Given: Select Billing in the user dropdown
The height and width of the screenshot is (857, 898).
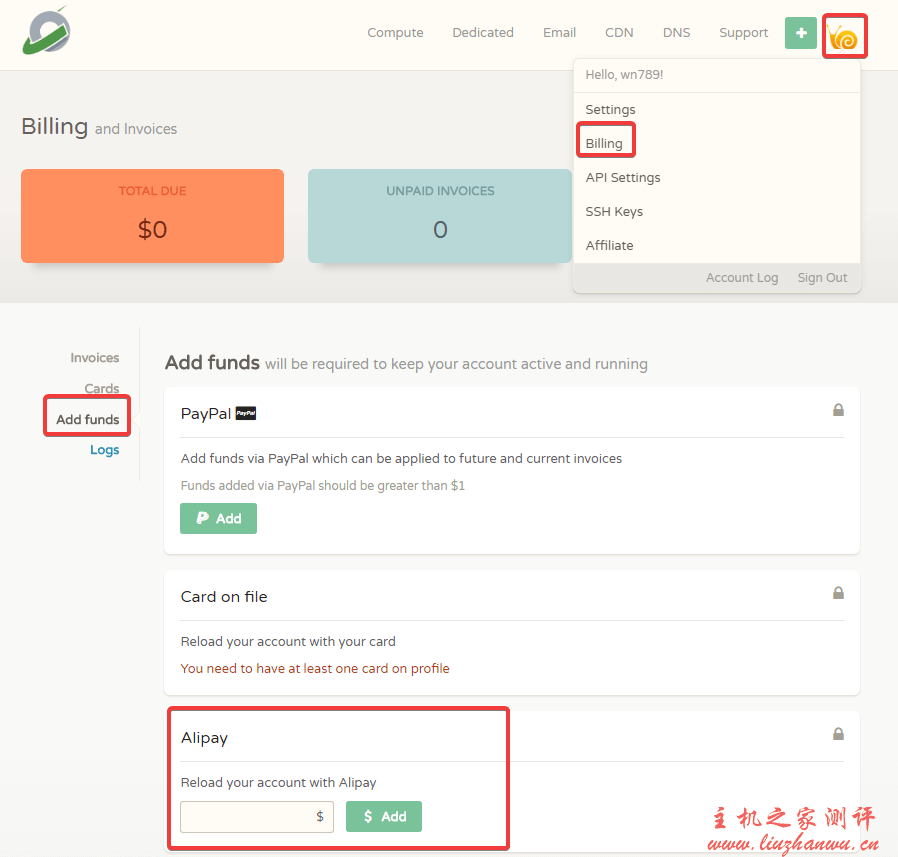Looking at the screenshot, I should (x=604, y=144).
